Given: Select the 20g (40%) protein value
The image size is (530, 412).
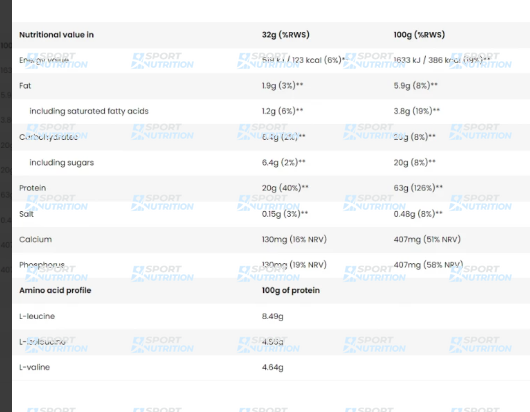Looking at the screenshot, I should click(x=285, y=188).
